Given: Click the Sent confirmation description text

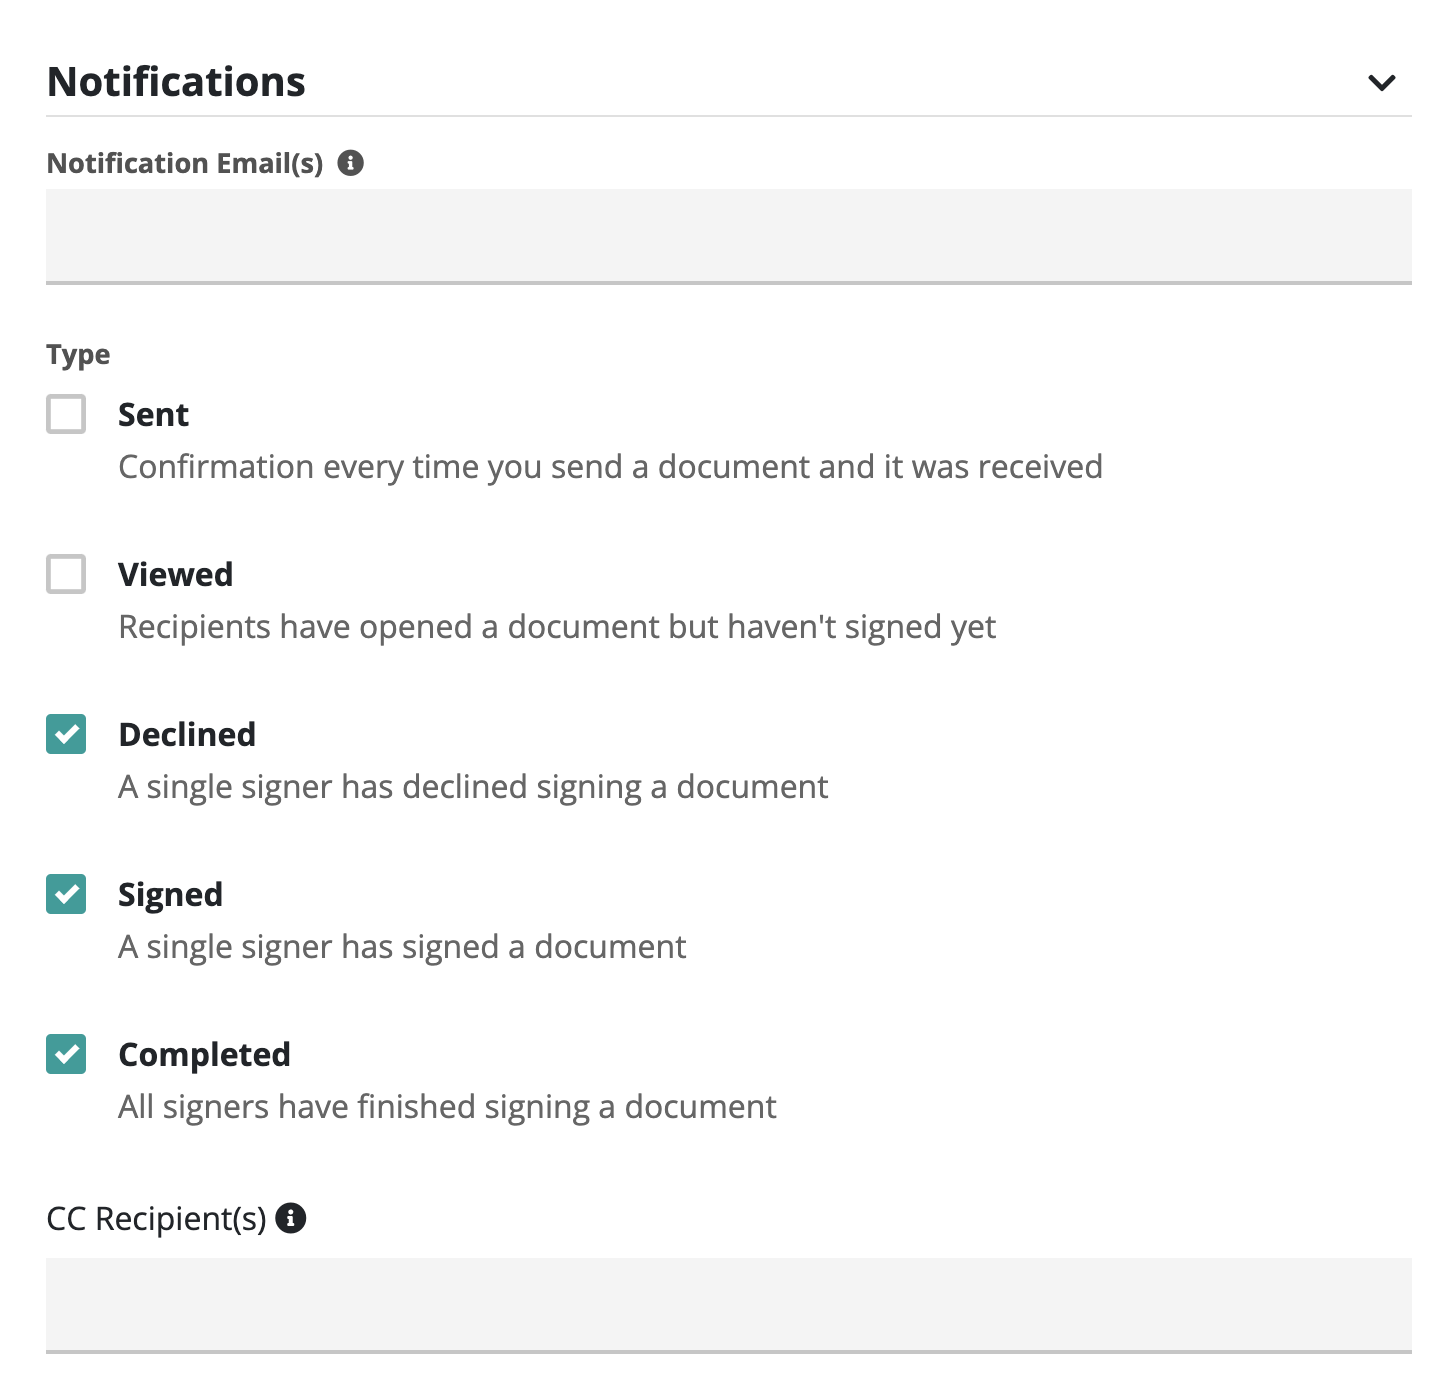Looking at the screenshot, I should 610,466.
